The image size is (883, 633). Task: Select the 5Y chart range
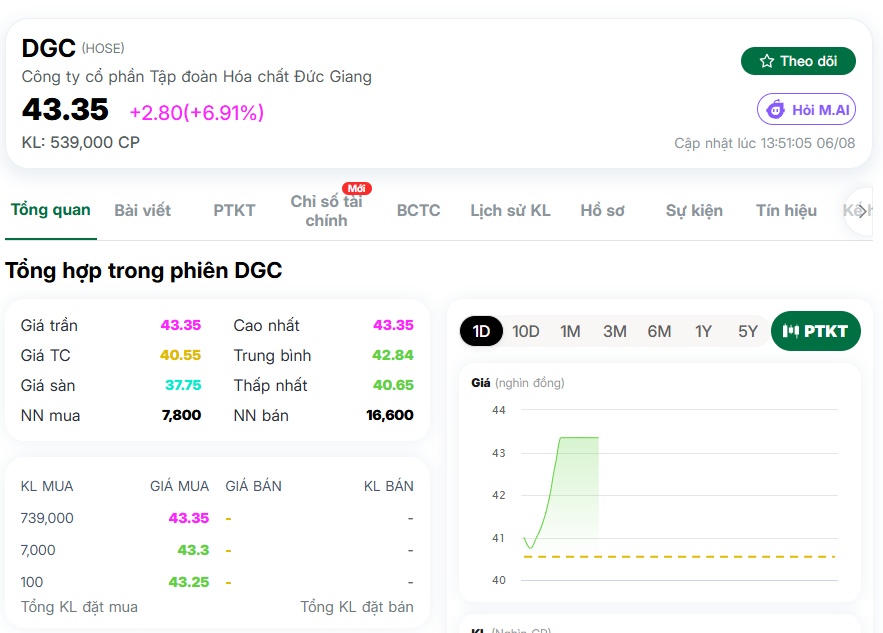(748, 331)
